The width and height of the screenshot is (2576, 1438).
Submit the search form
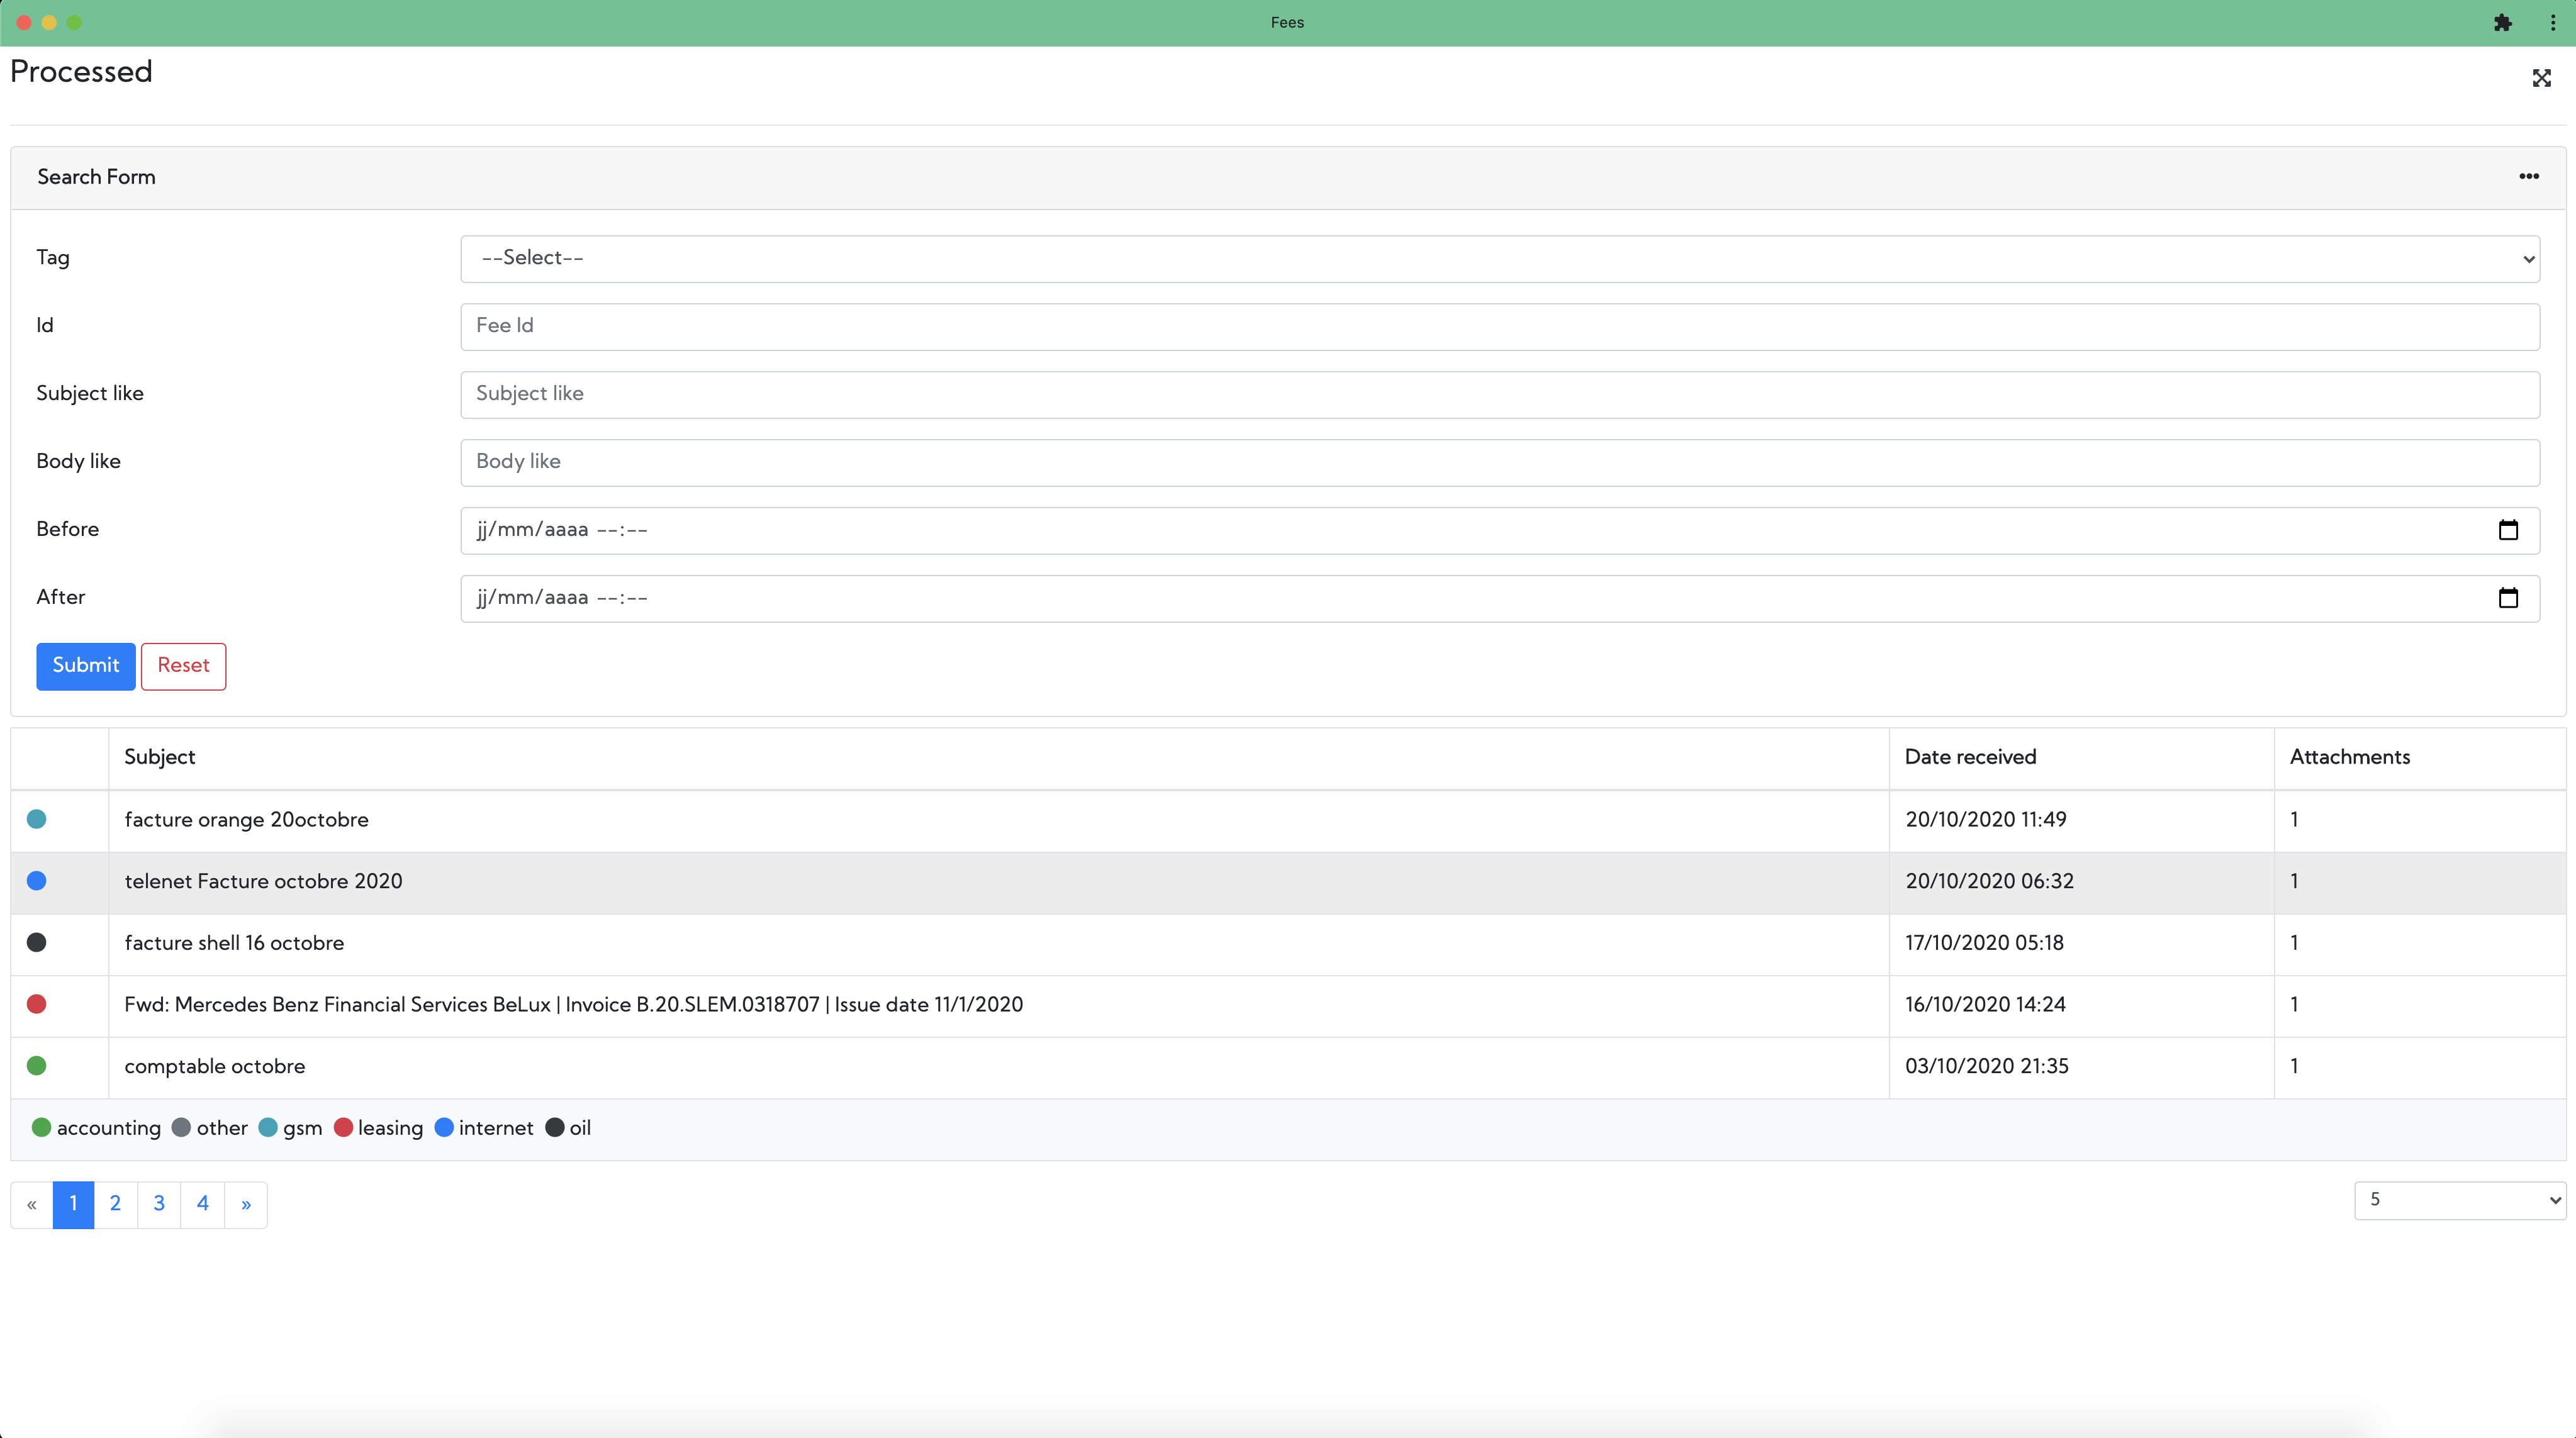point(86,666)
